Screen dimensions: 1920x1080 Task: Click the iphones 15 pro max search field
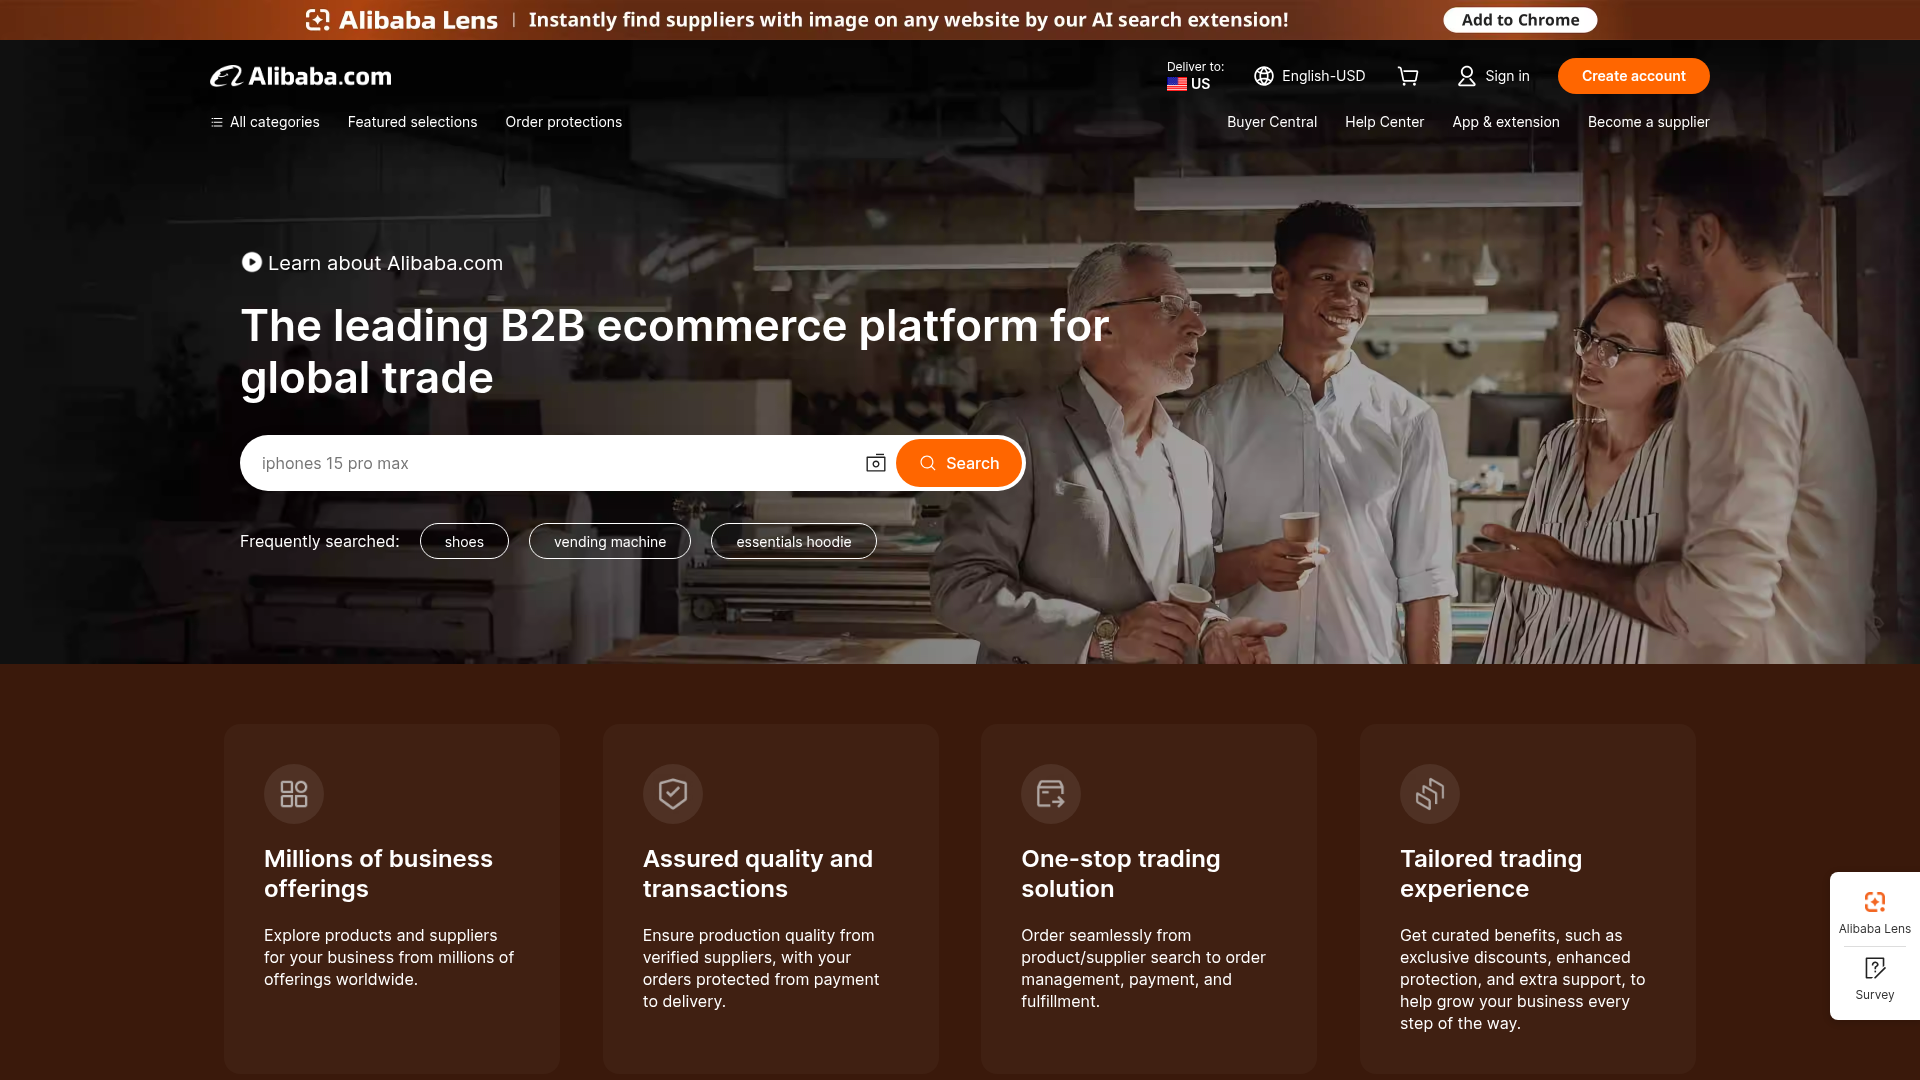coord(550,462)
